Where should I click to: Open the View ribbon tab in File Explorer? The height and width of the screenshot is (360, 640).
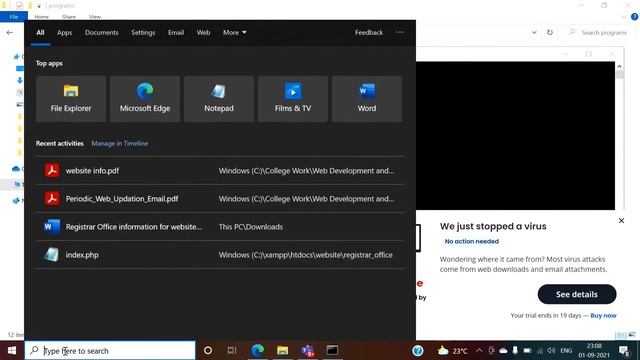(95, 17)
